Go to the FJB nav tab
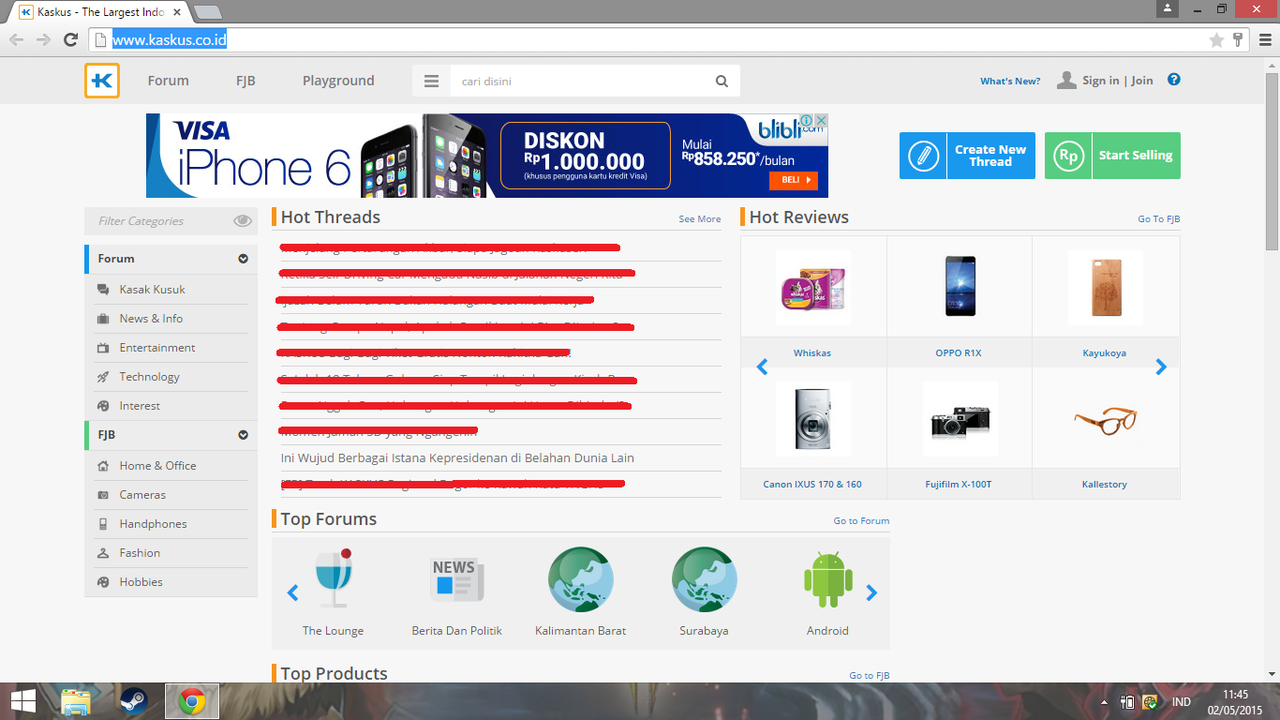1280x720 pixels. point(245,81)
